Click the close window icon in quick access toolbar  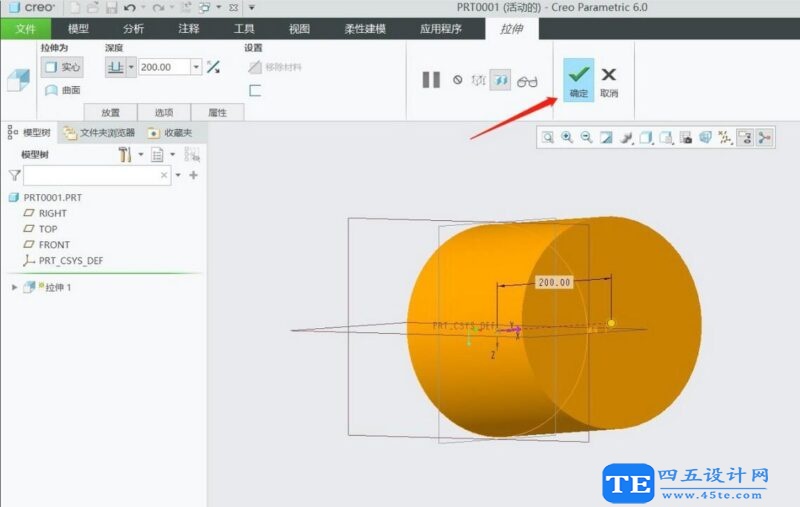pyautogui.click(x=234, y=8)
